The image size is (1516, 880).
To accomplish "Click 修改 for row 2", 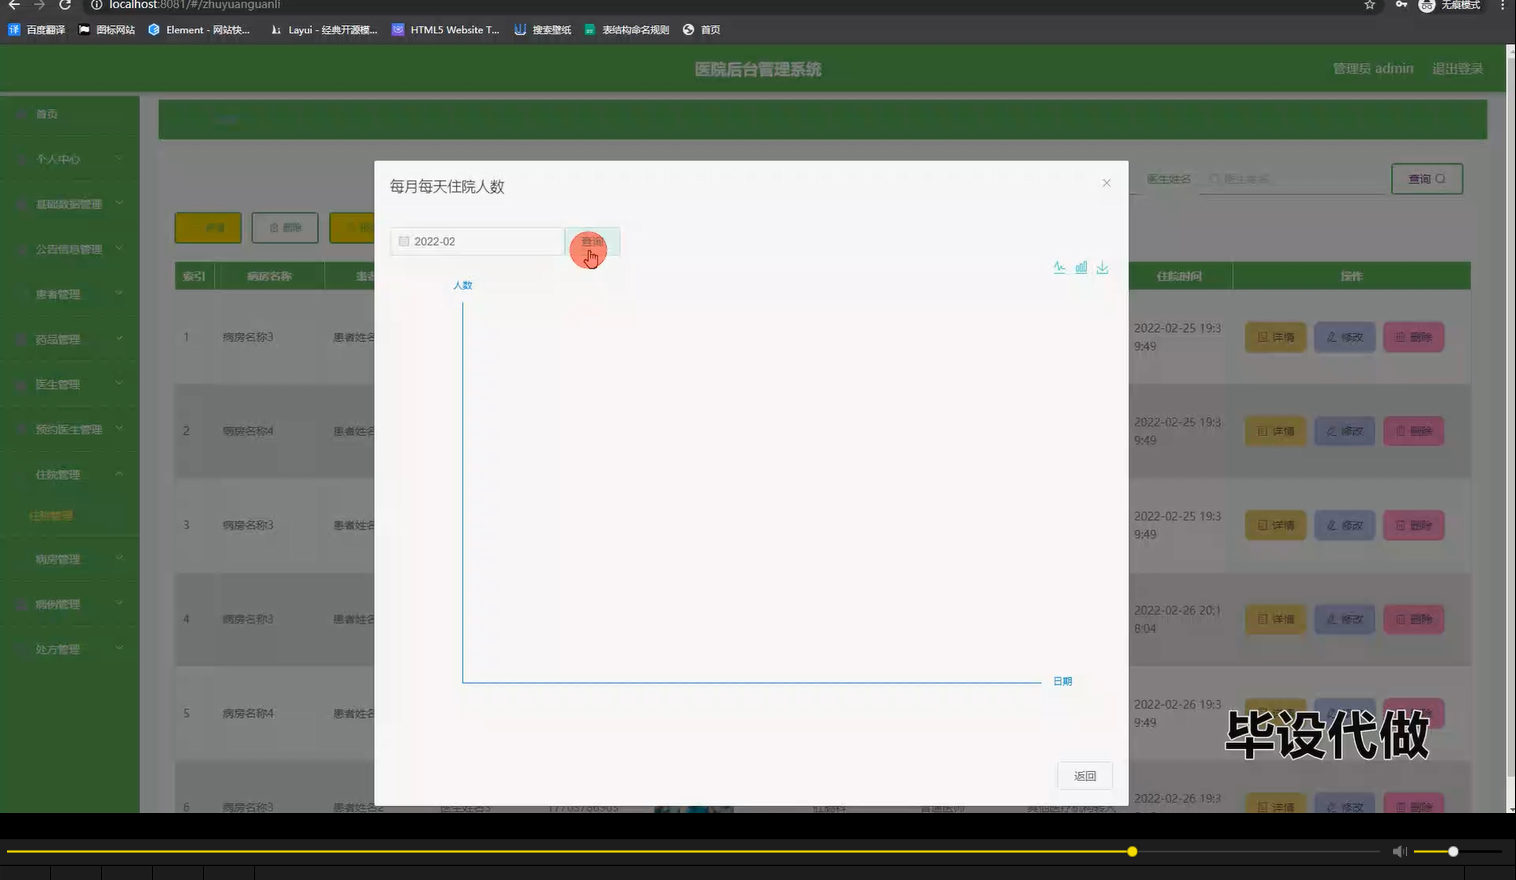I will (x=1345, y=431).
